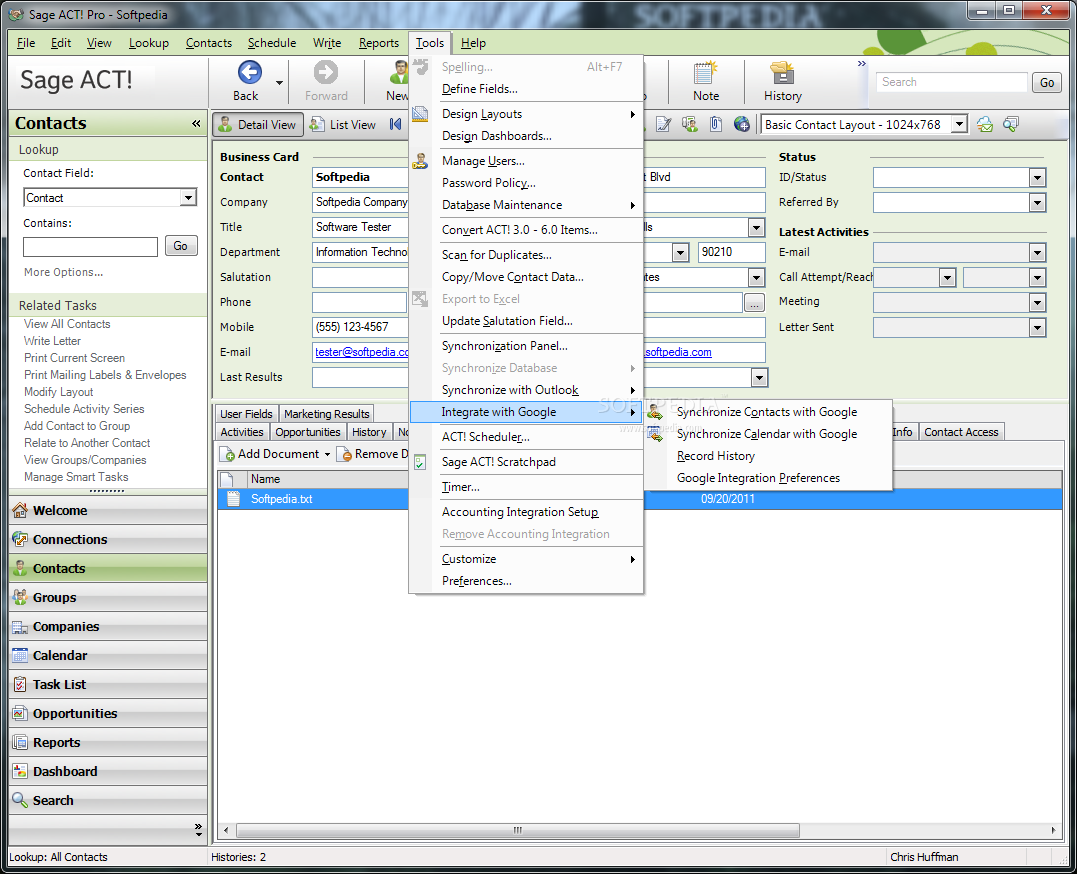Viewport: 1077px width, 874px height.
Task: Click View All Contacts task link
Action: coord(67,324)
